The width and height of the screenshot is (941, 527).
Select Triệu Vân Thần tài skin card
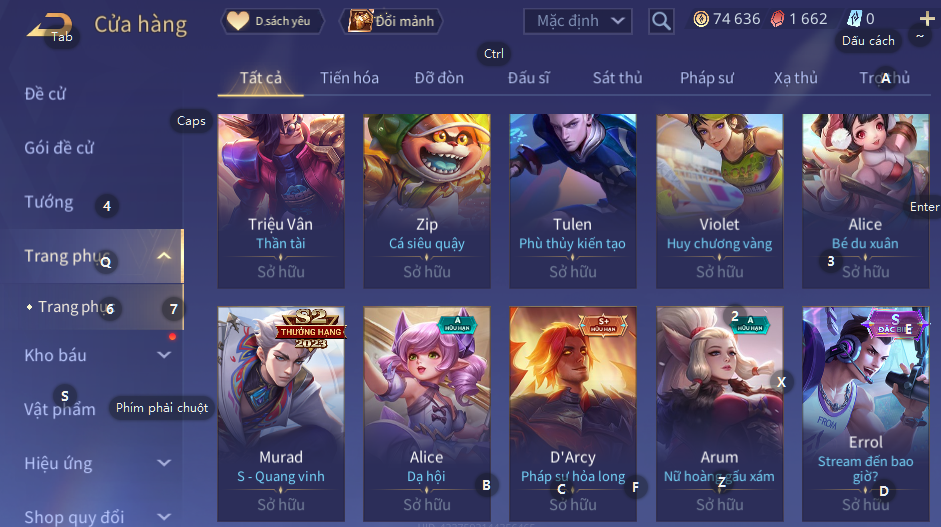(281, 201)
